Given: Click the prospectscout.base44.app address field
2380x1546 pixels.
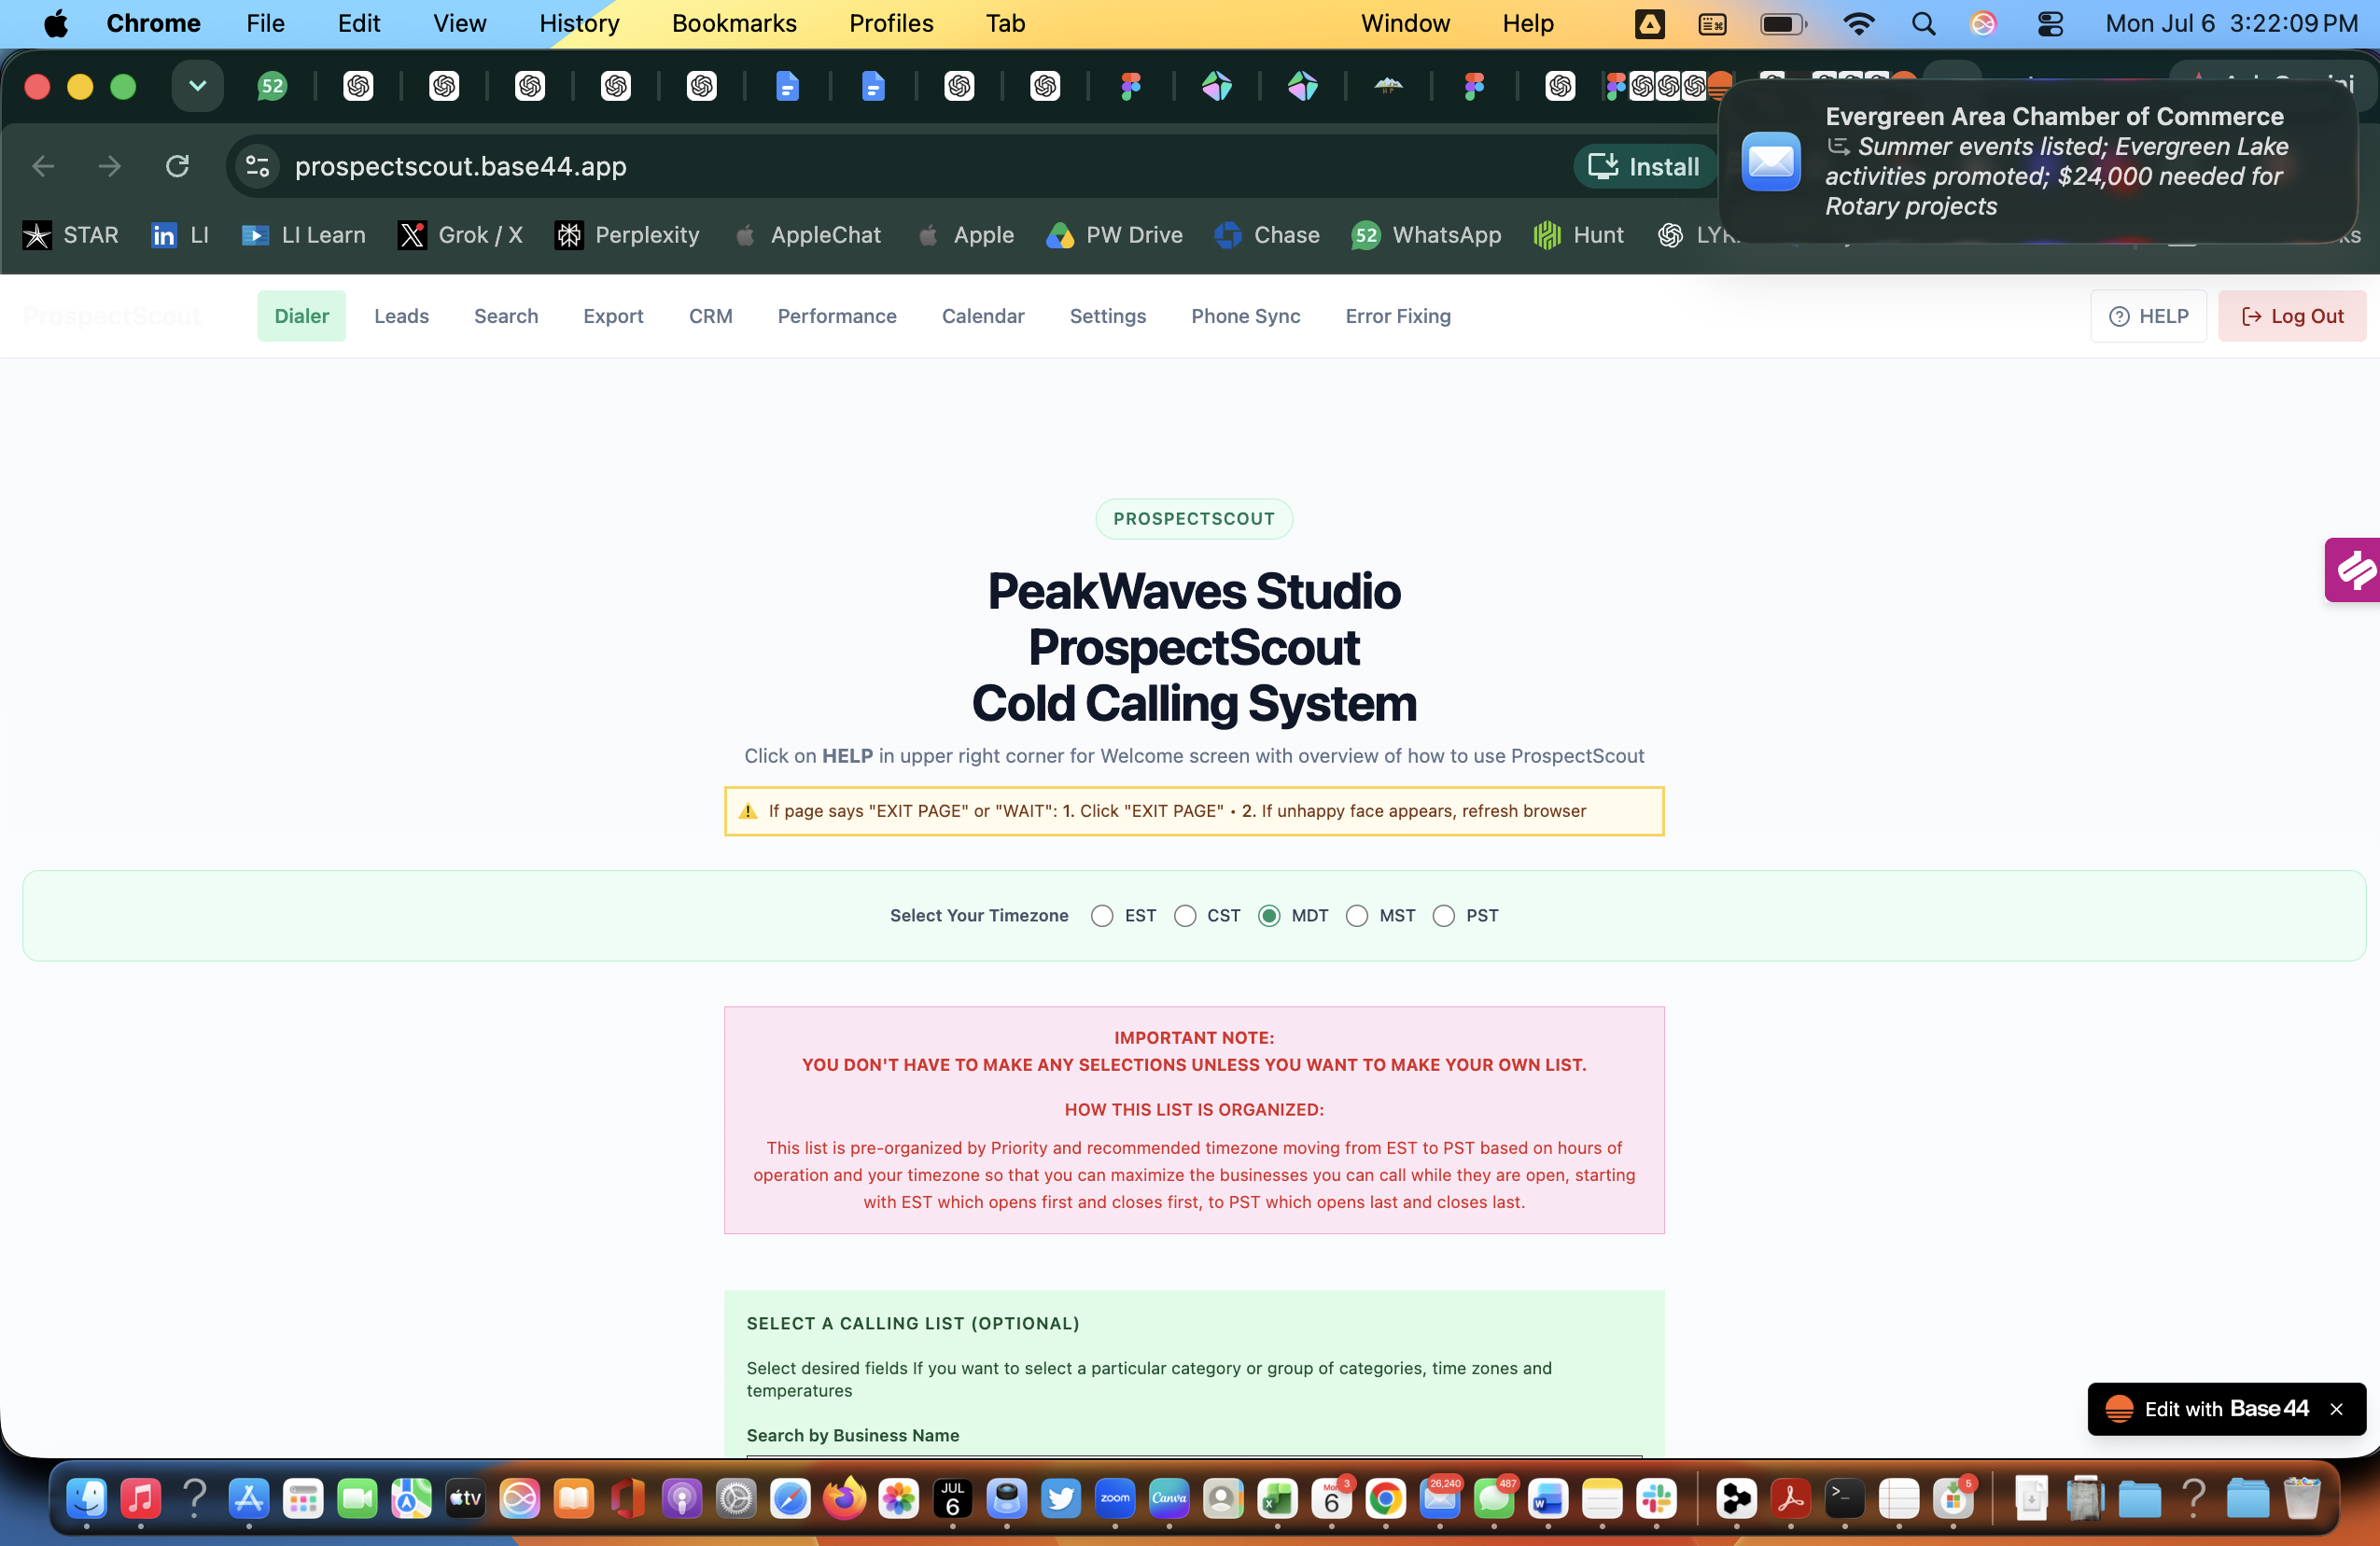Looking at the screenshot, I should (x=461, y=166).
